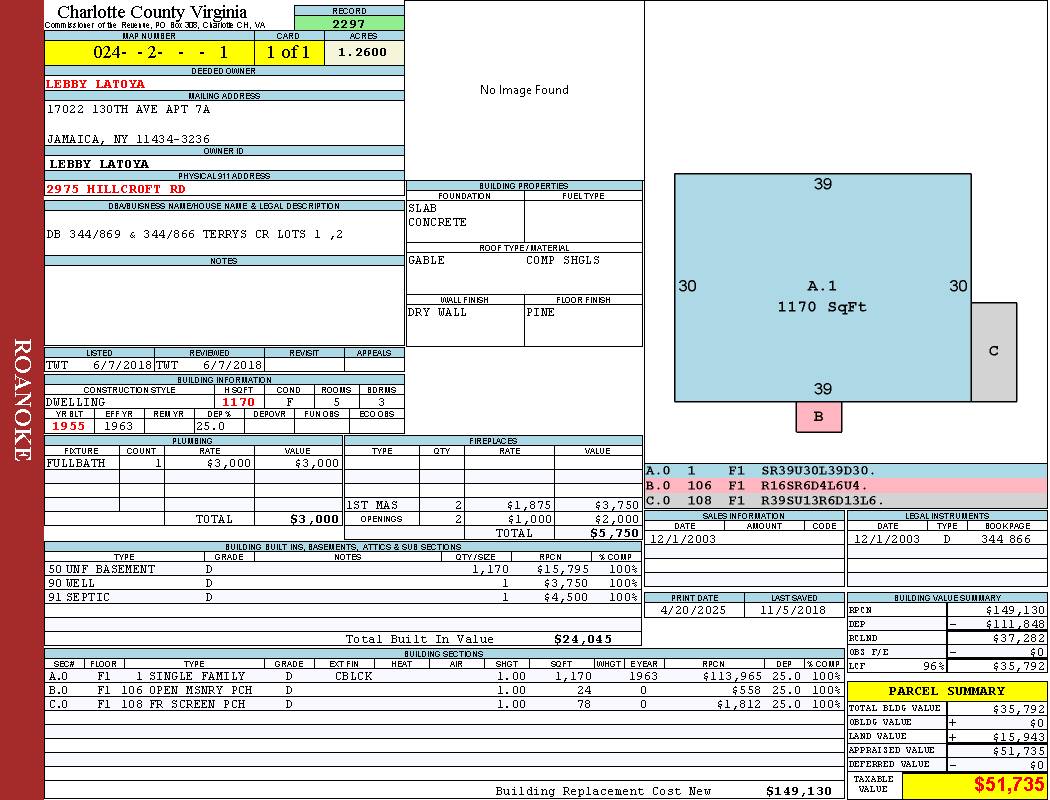The width and height of the screenshot is (1050, 800).
Task: Click the 1ST MAS fireplace row
Action: 494,505
